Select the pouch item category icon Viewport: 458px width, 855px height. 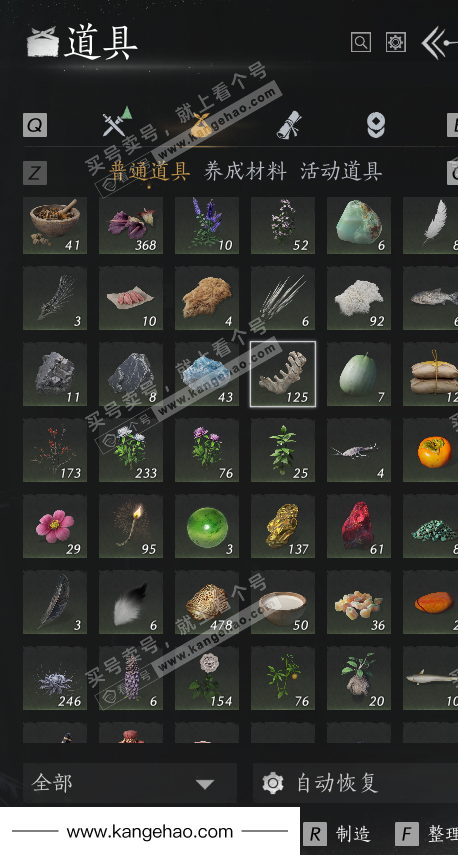pos(201,124)
